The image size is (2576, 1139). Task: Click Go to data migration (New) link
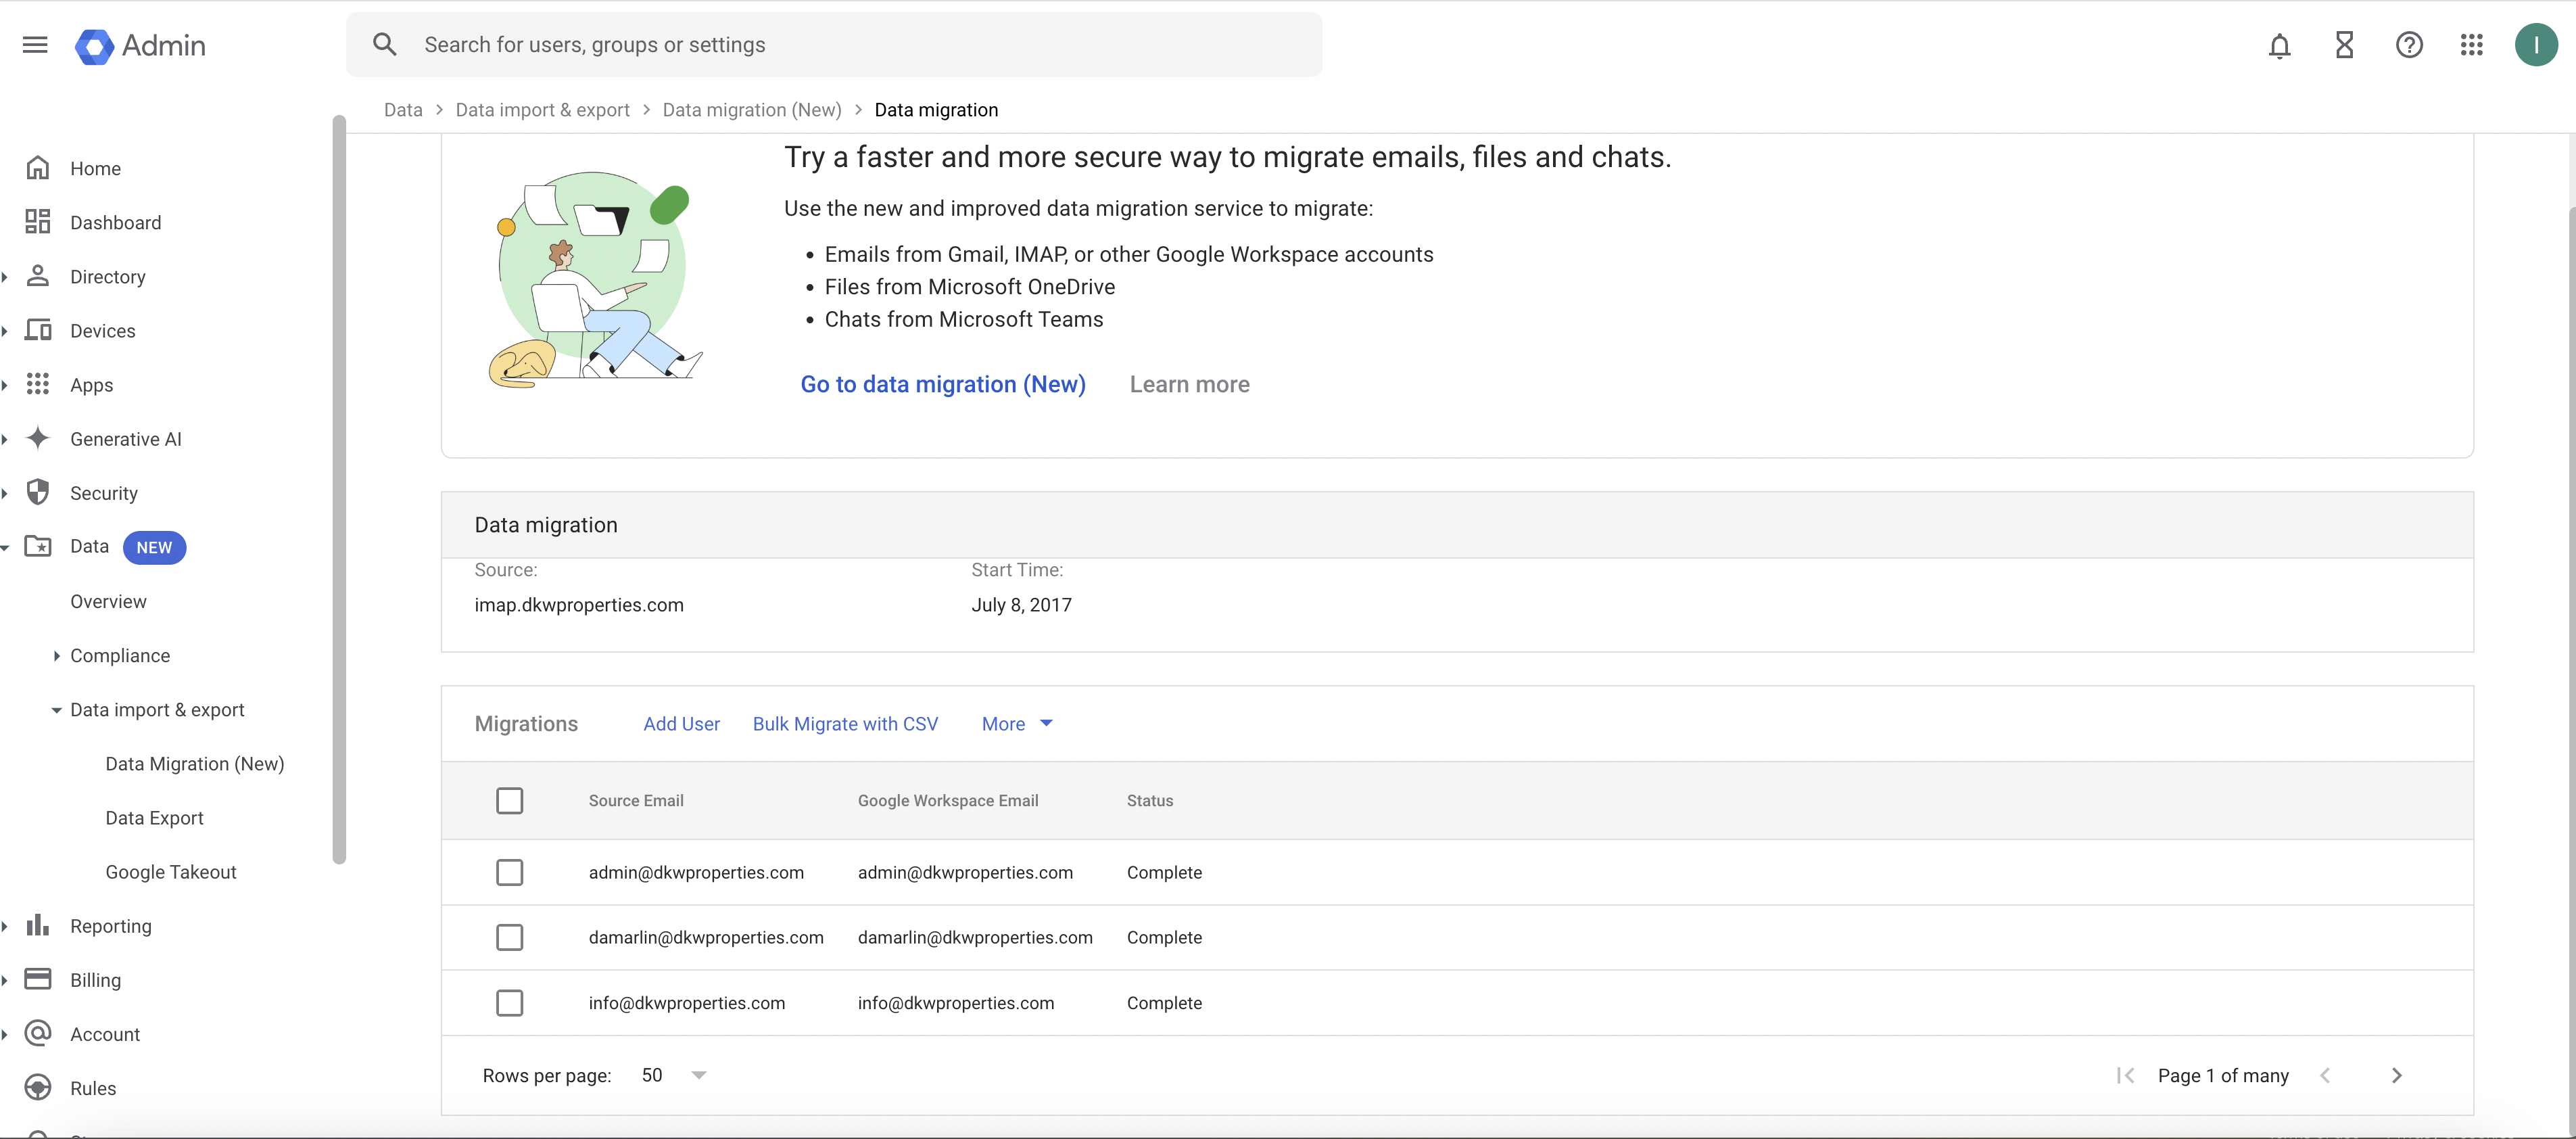(x=942, y=384)
